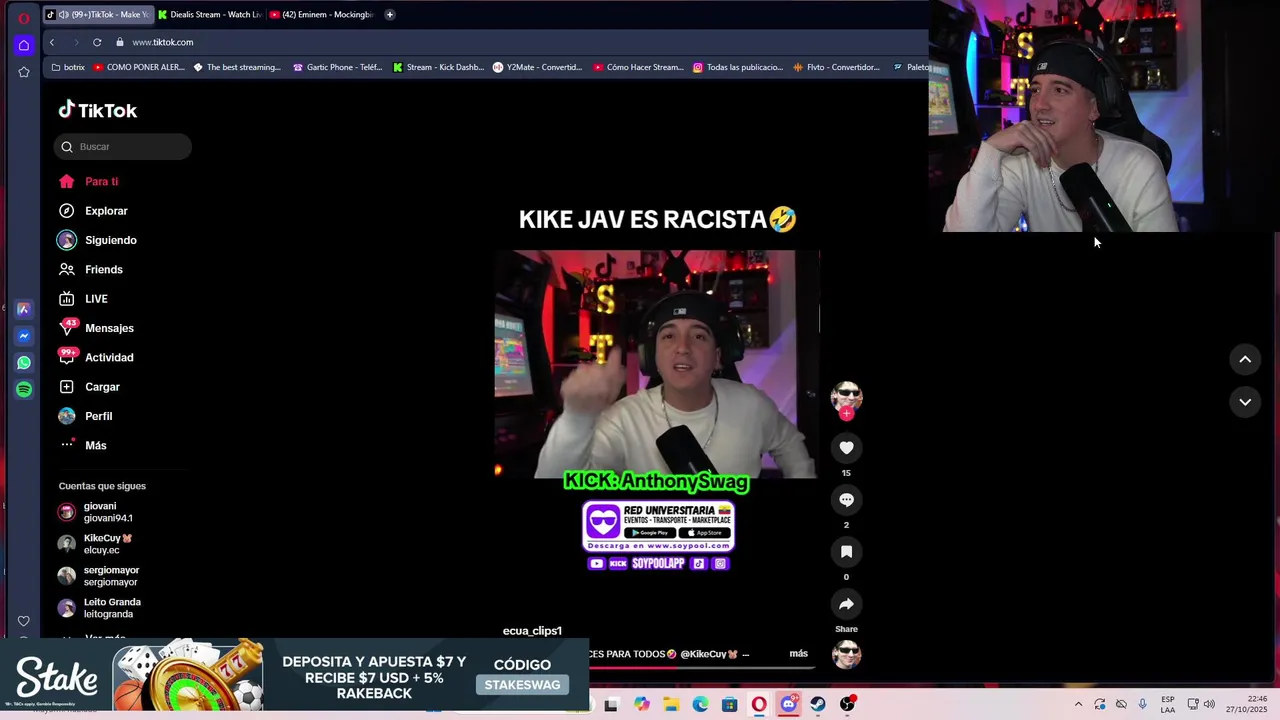Go to the Siguiendo feed
The image size is (1280, 720).
point(97,240)
